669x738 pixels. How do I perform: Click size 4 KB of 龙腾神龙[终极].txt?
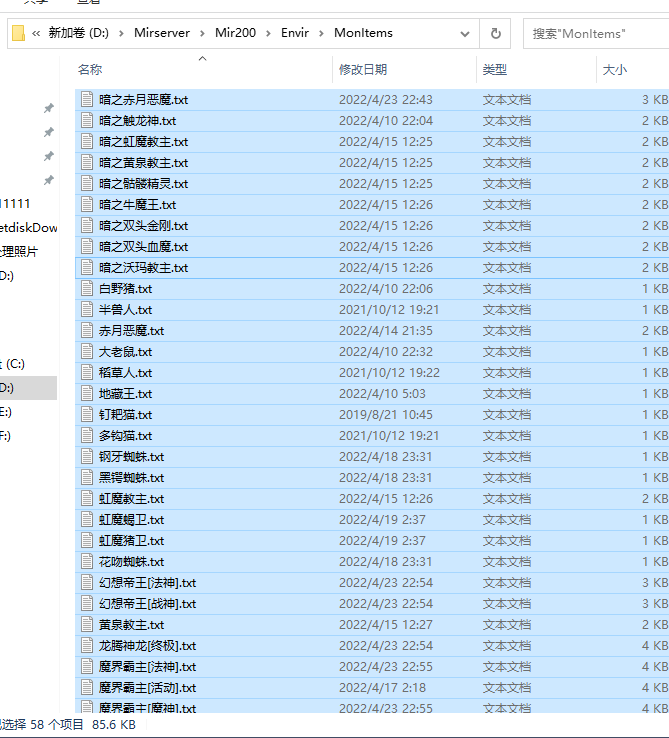[655, 646]
